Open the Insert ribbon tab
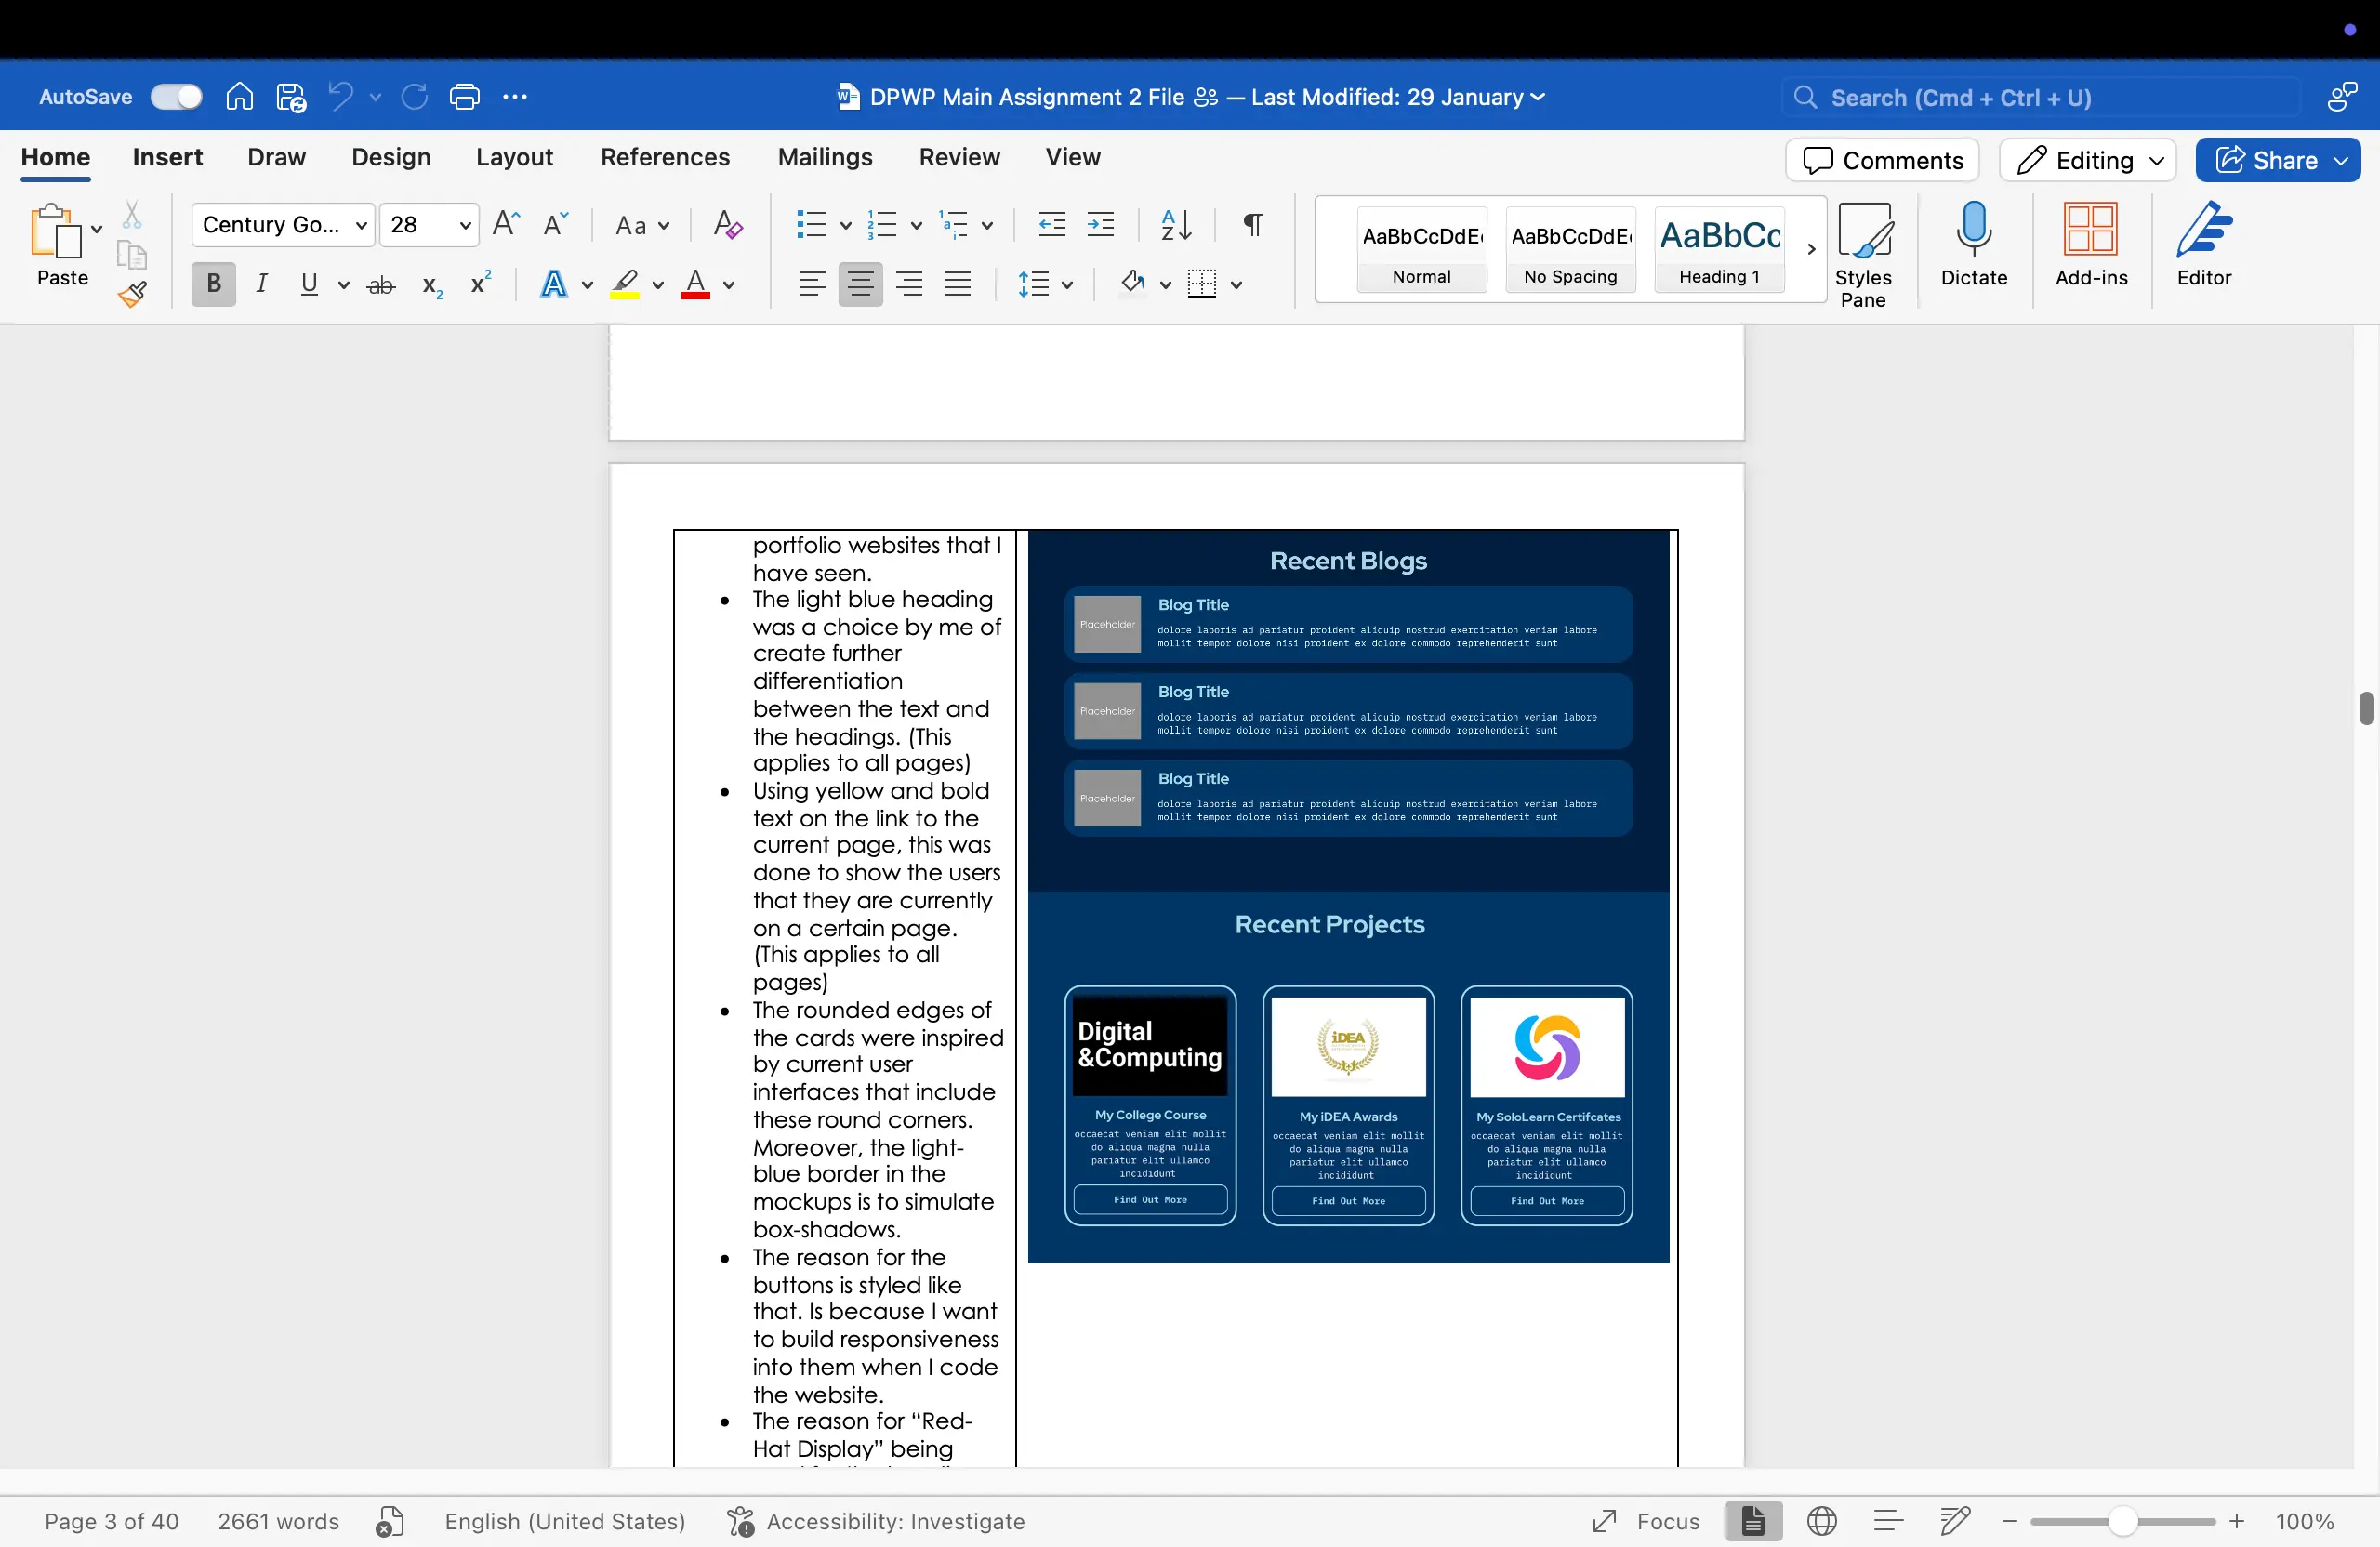Image resolution: width=2380 pixels, height=1547 pixels. (167, 157)
